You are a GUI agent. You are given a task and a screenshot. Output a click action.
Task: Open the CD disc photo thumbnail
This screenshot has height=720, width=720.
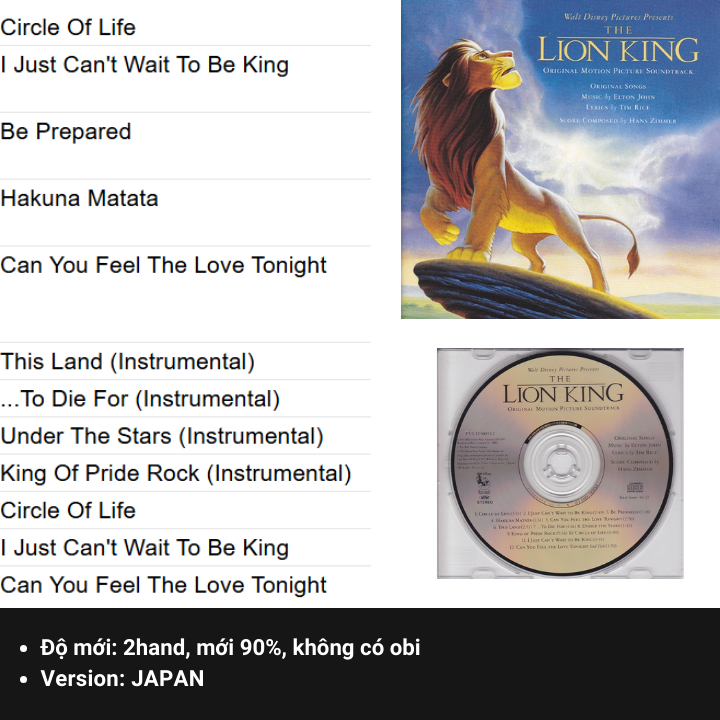560,463
